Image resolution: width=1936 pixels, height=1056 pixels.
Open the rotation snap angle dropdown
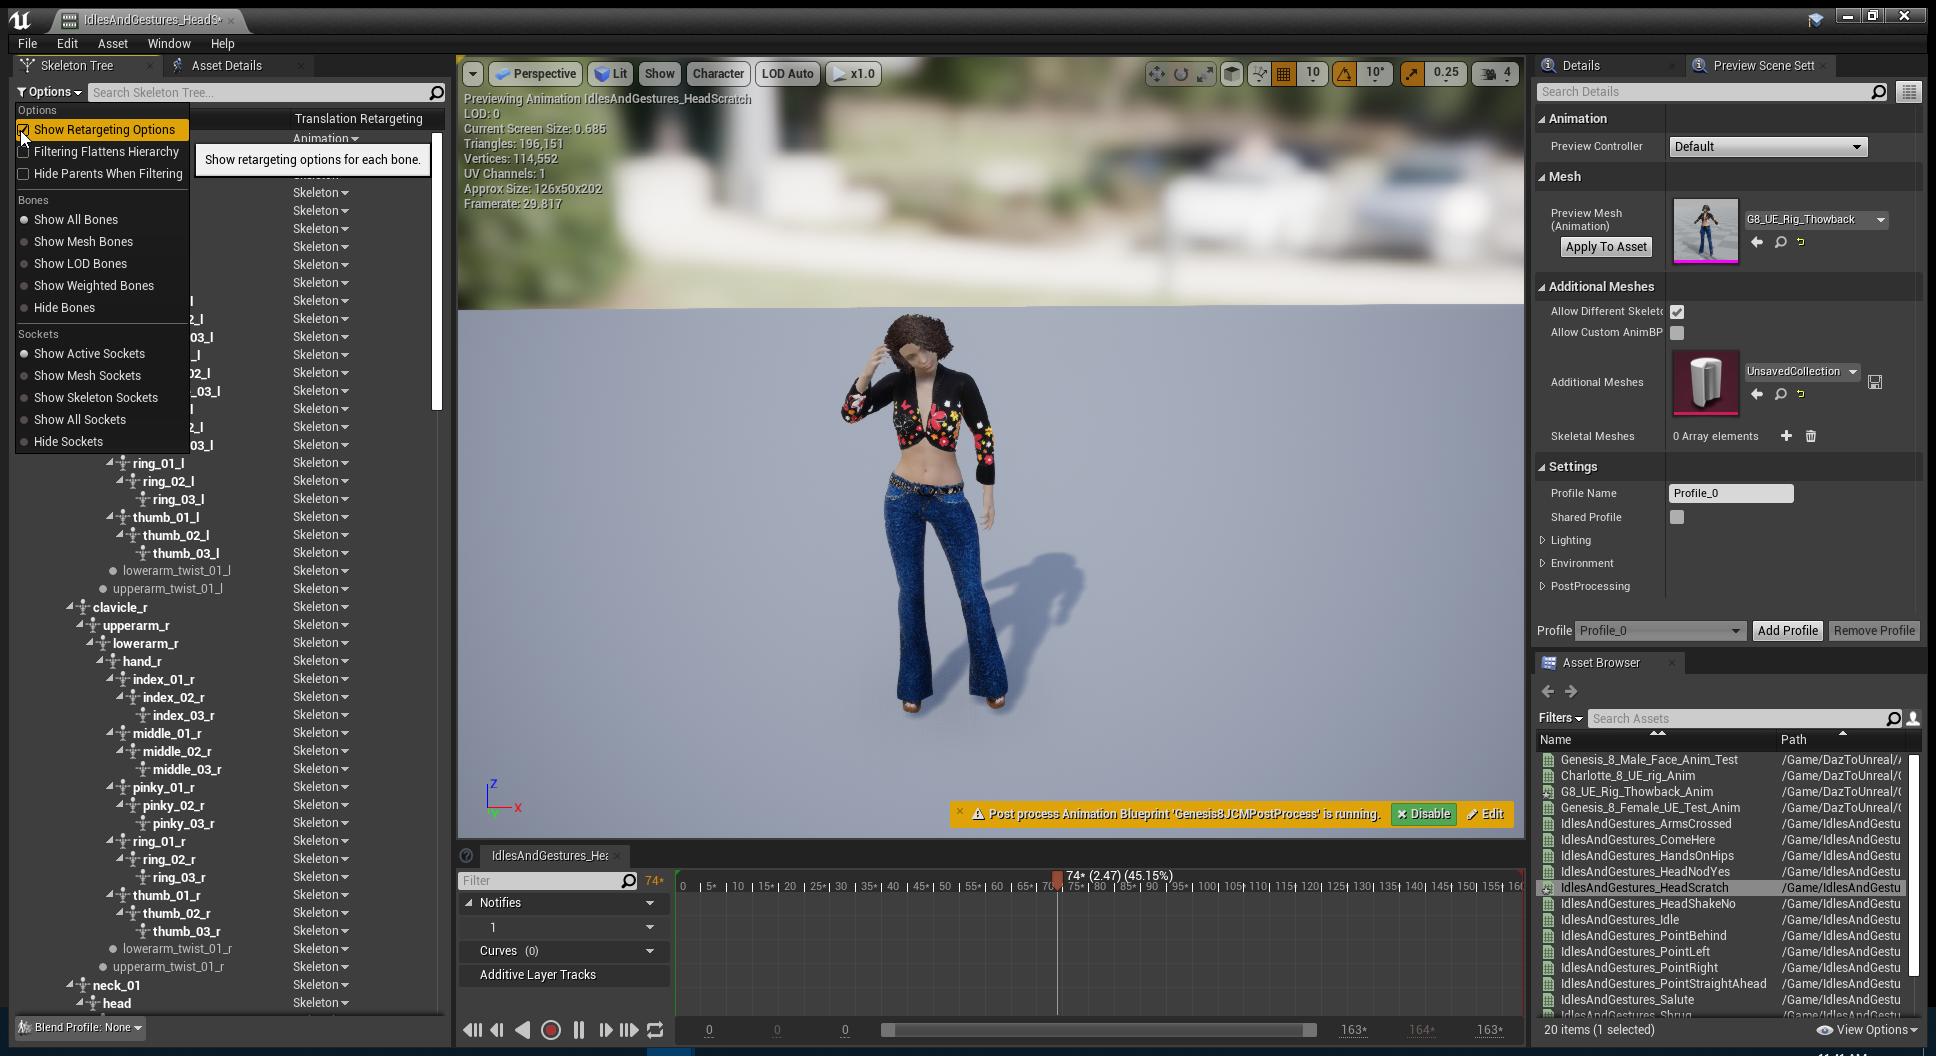click(x=1376, y=74)
